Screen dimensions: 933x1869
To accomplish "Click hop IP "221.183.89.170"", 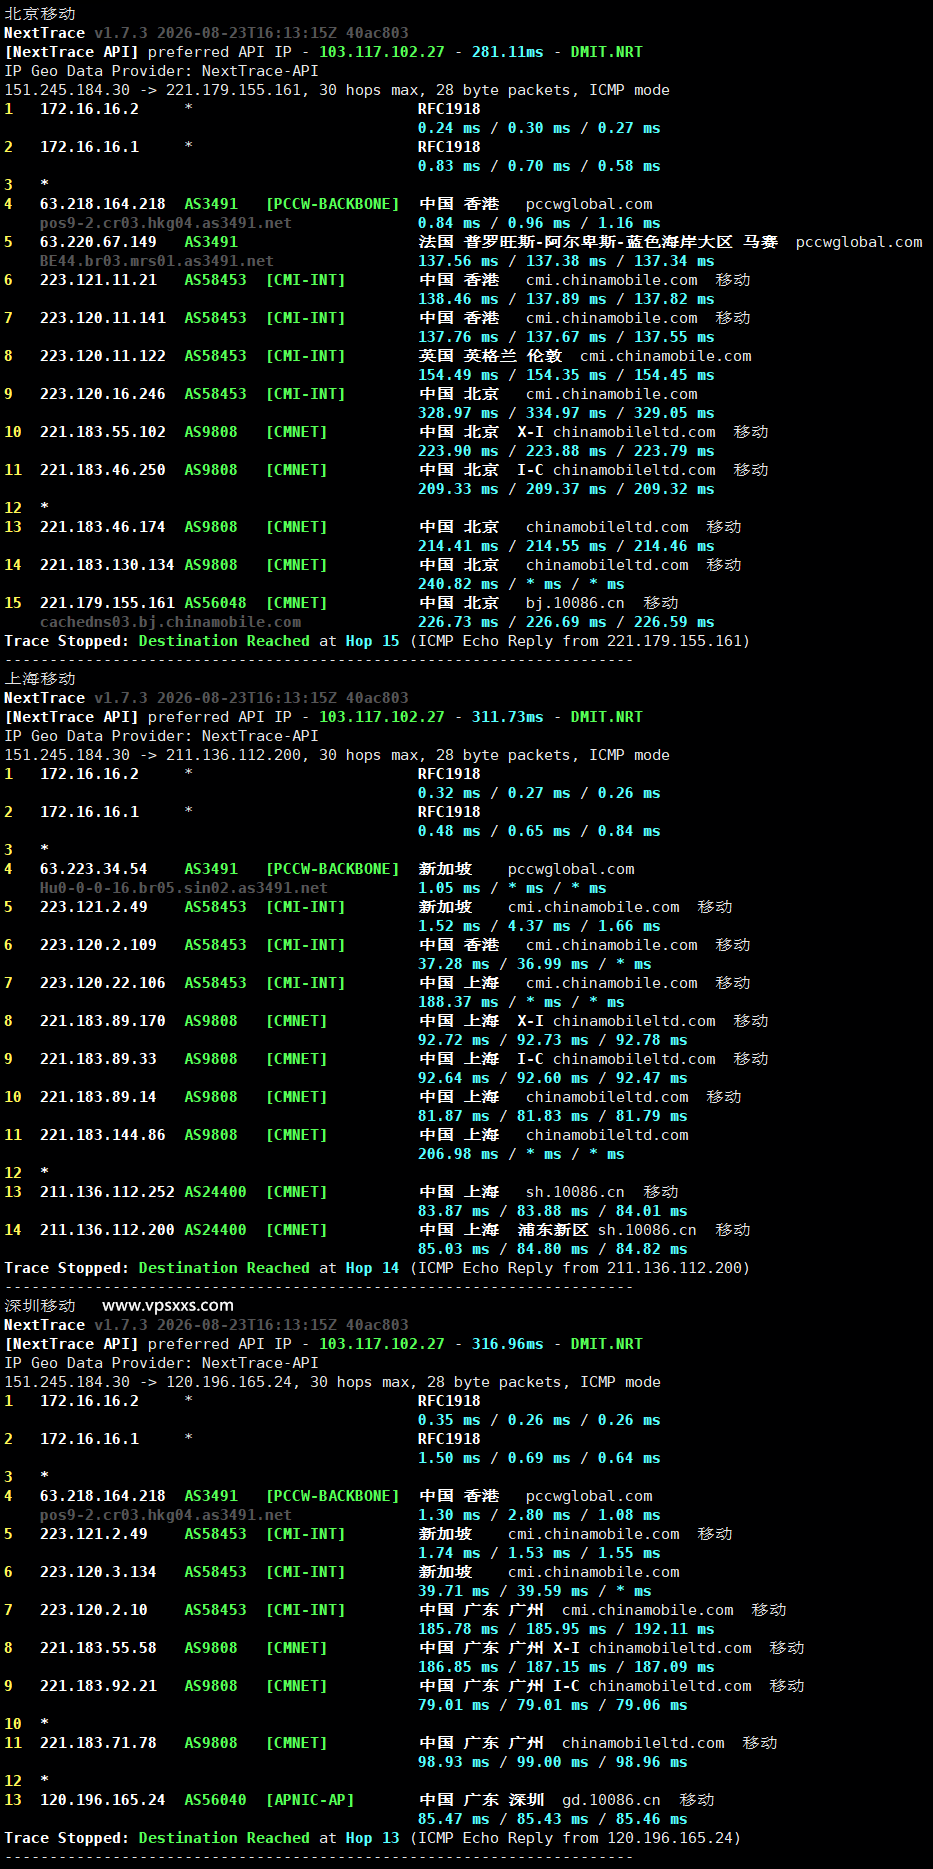I will point(103,1021).
